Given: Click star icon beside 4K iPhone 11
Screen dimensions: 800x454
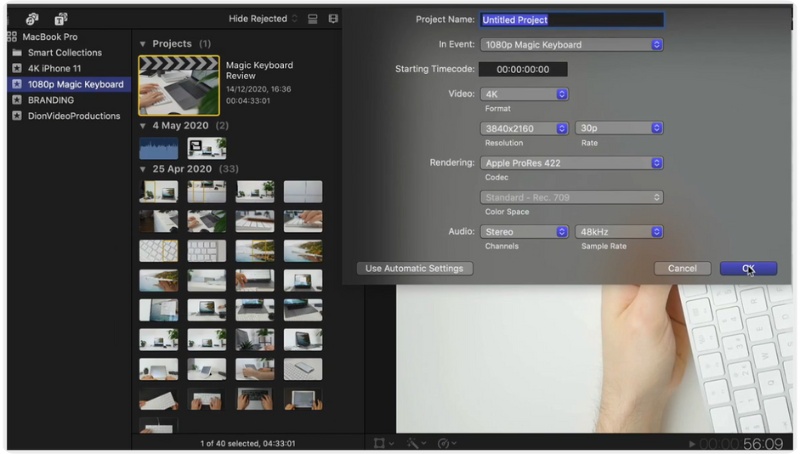Looking at the screenshot, I should [x=17, y=68].
